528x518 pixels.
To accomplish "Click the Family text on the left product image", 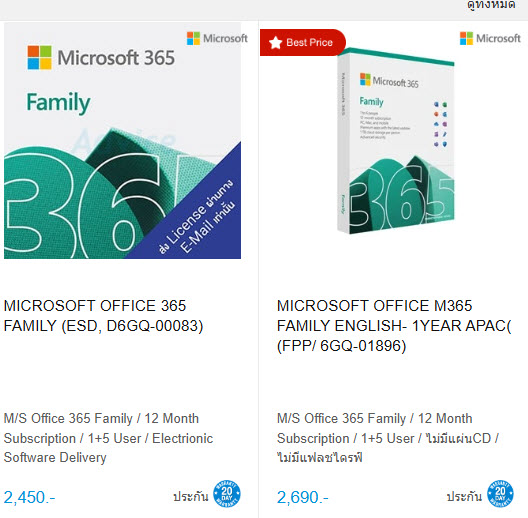I will (x=58, y=102).
